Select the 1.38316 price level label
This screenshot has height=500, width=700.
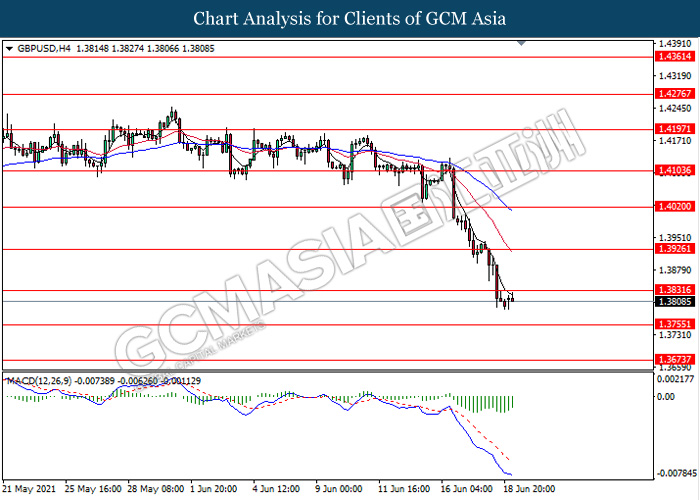click(675, 290)
